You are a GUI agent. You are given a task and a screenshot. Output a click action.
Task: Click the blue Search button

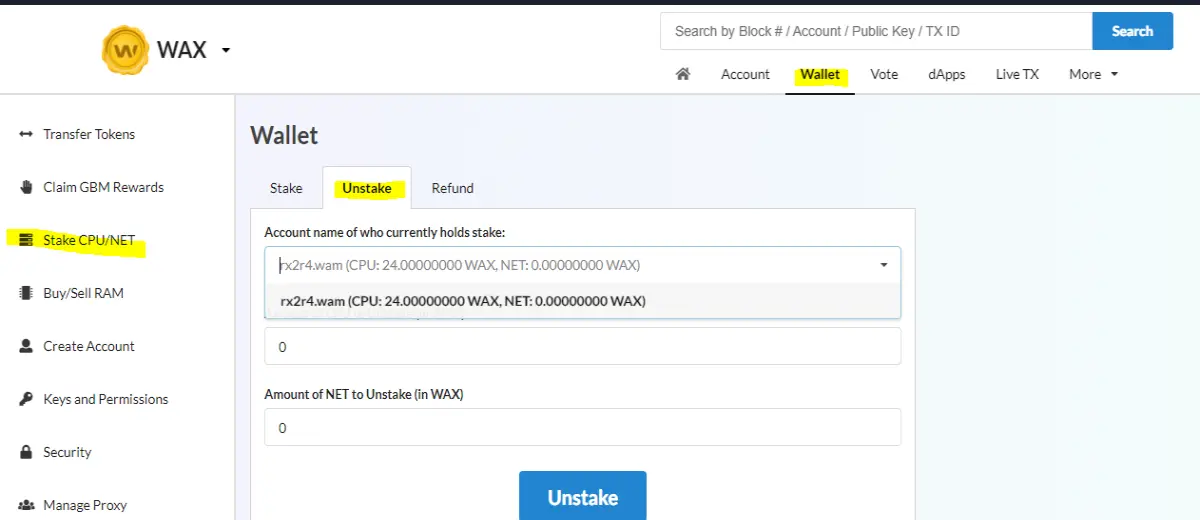tap(1132, 31)
